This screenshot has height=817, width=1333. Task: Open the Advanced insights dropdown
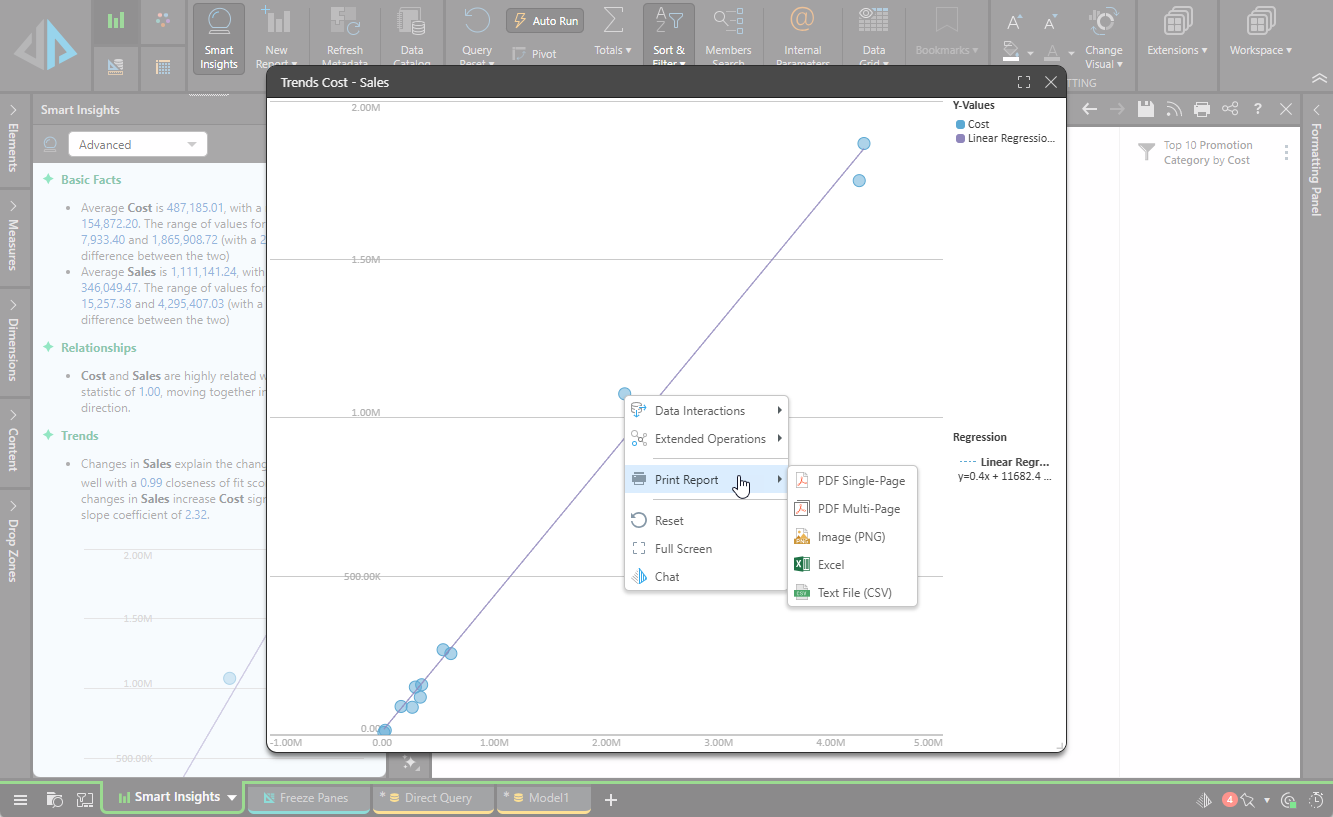pyautogui.click(x=138, y=145)
